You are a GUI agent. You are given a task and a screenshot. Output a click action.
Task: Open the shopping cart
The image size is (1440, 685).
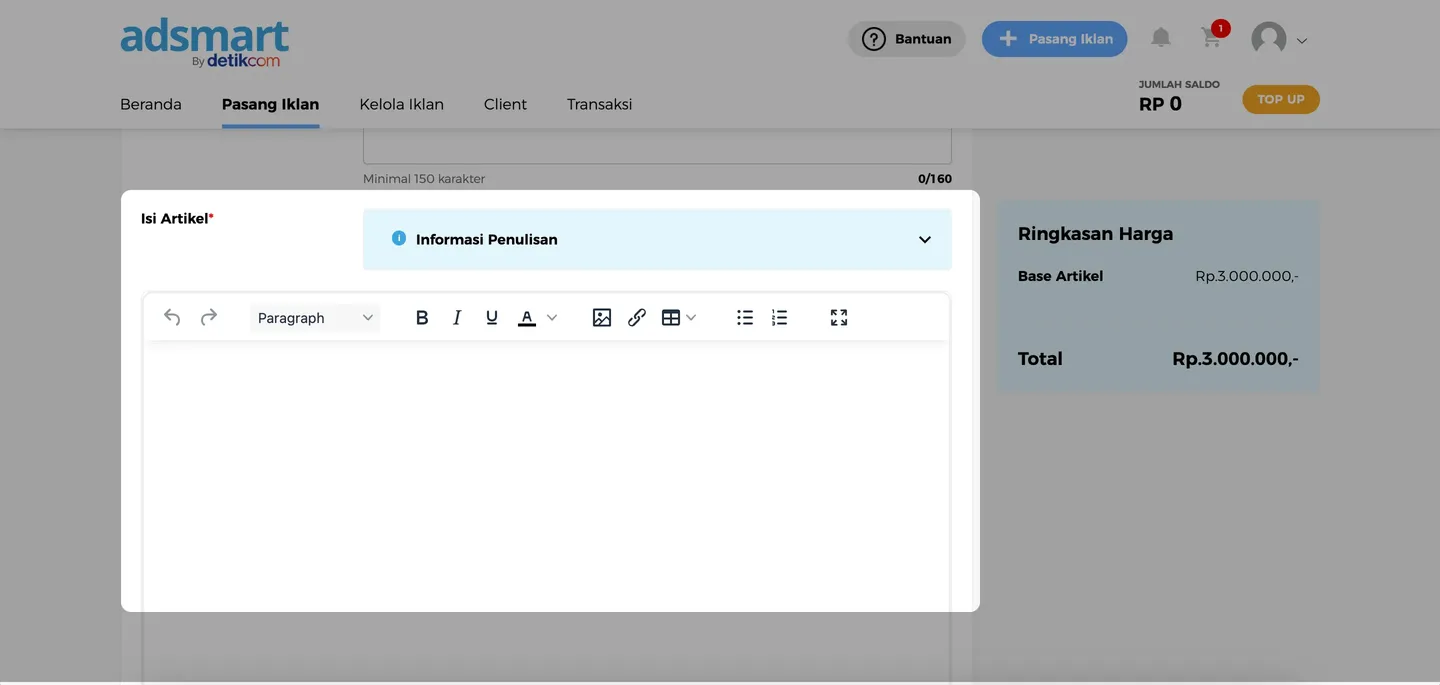(1211, 38)
